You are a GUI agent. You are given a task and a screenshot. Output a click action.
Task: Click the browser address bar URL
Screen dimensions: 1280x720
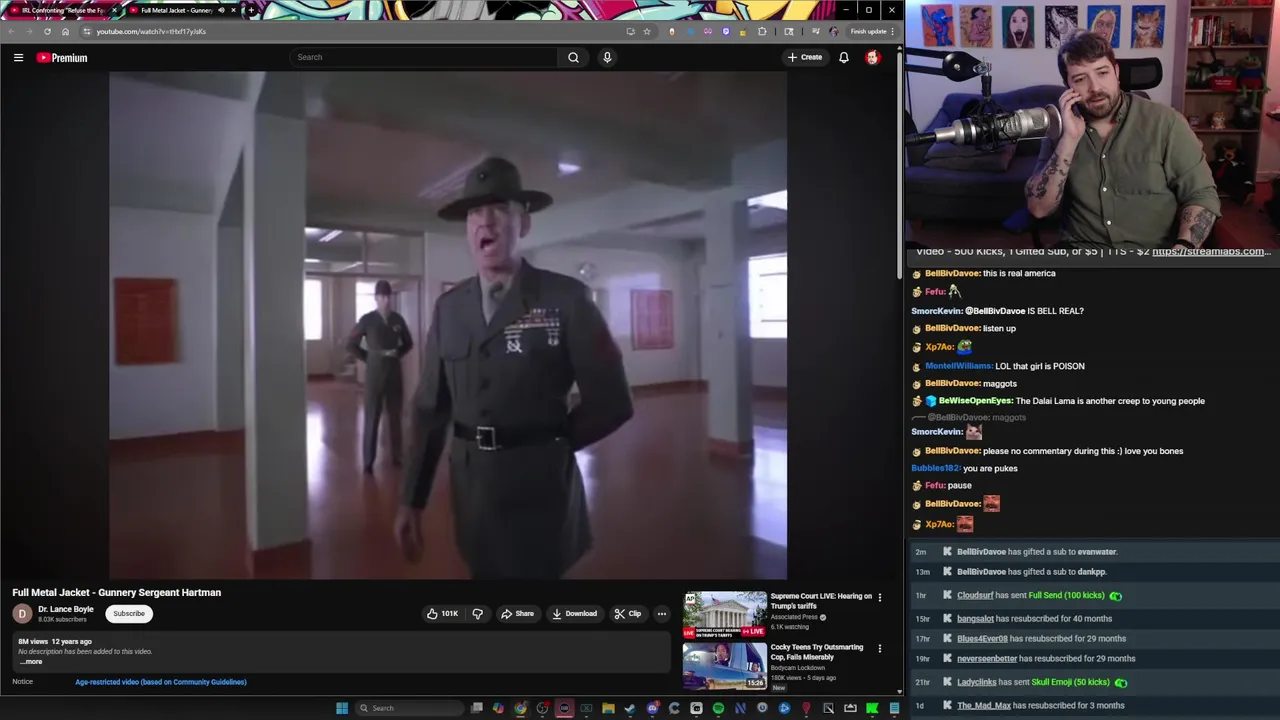151,31
